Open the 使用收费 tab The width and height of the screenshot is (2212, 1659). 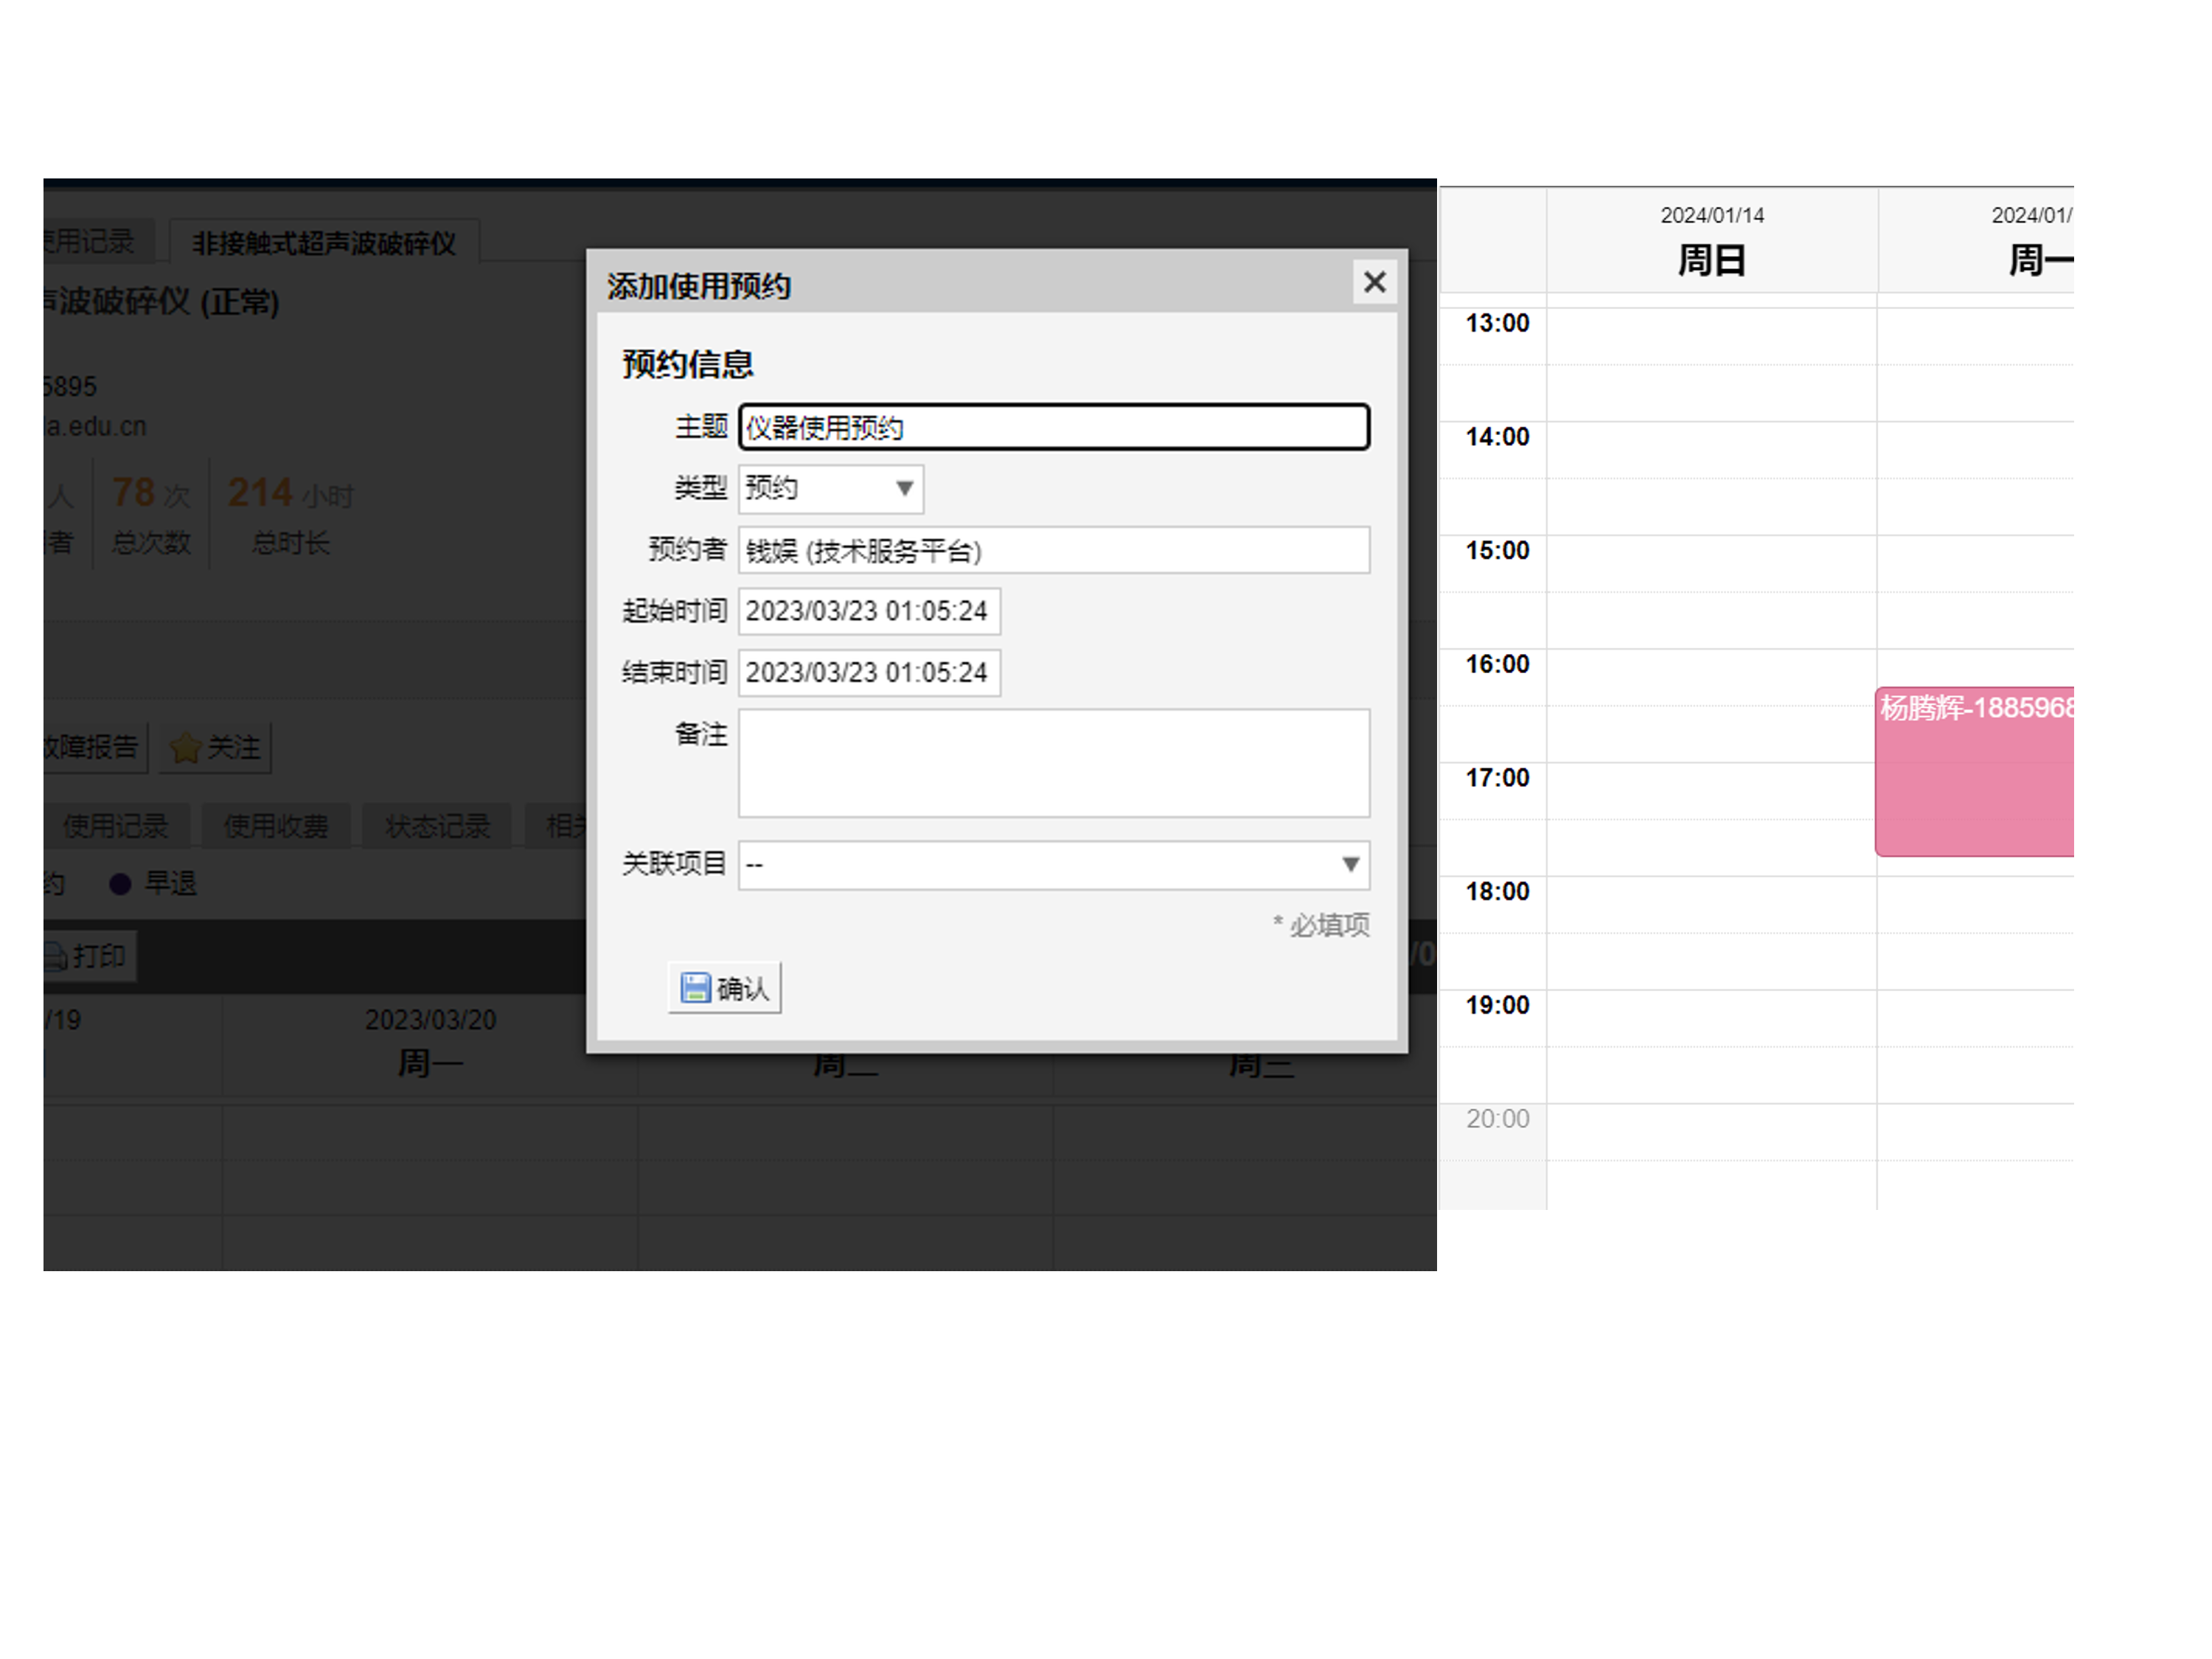276,826
